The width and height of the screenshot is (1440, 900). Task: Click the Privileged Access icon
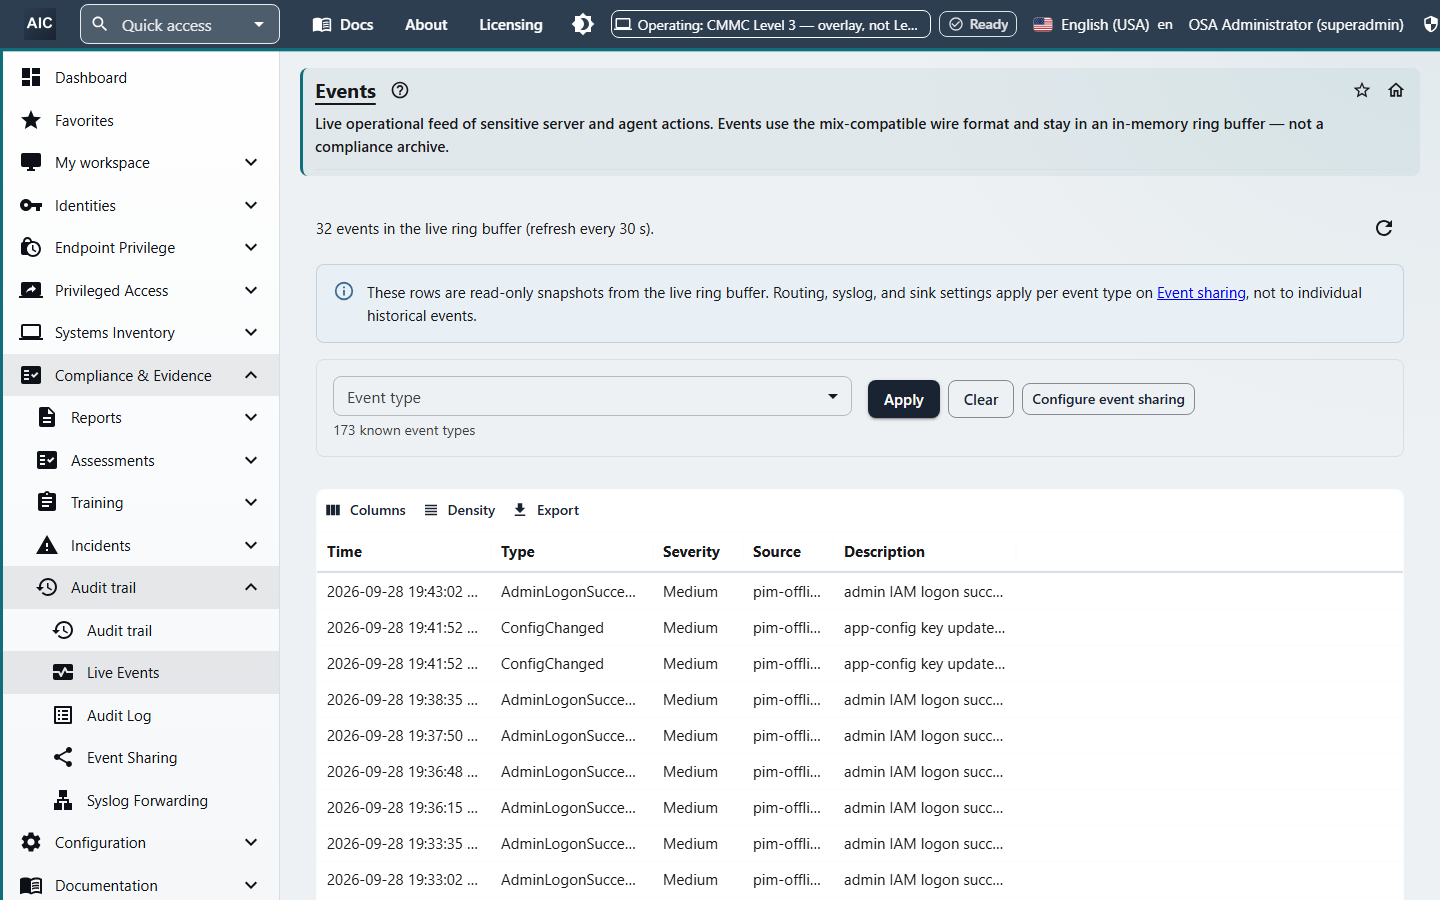pos(31,290)
